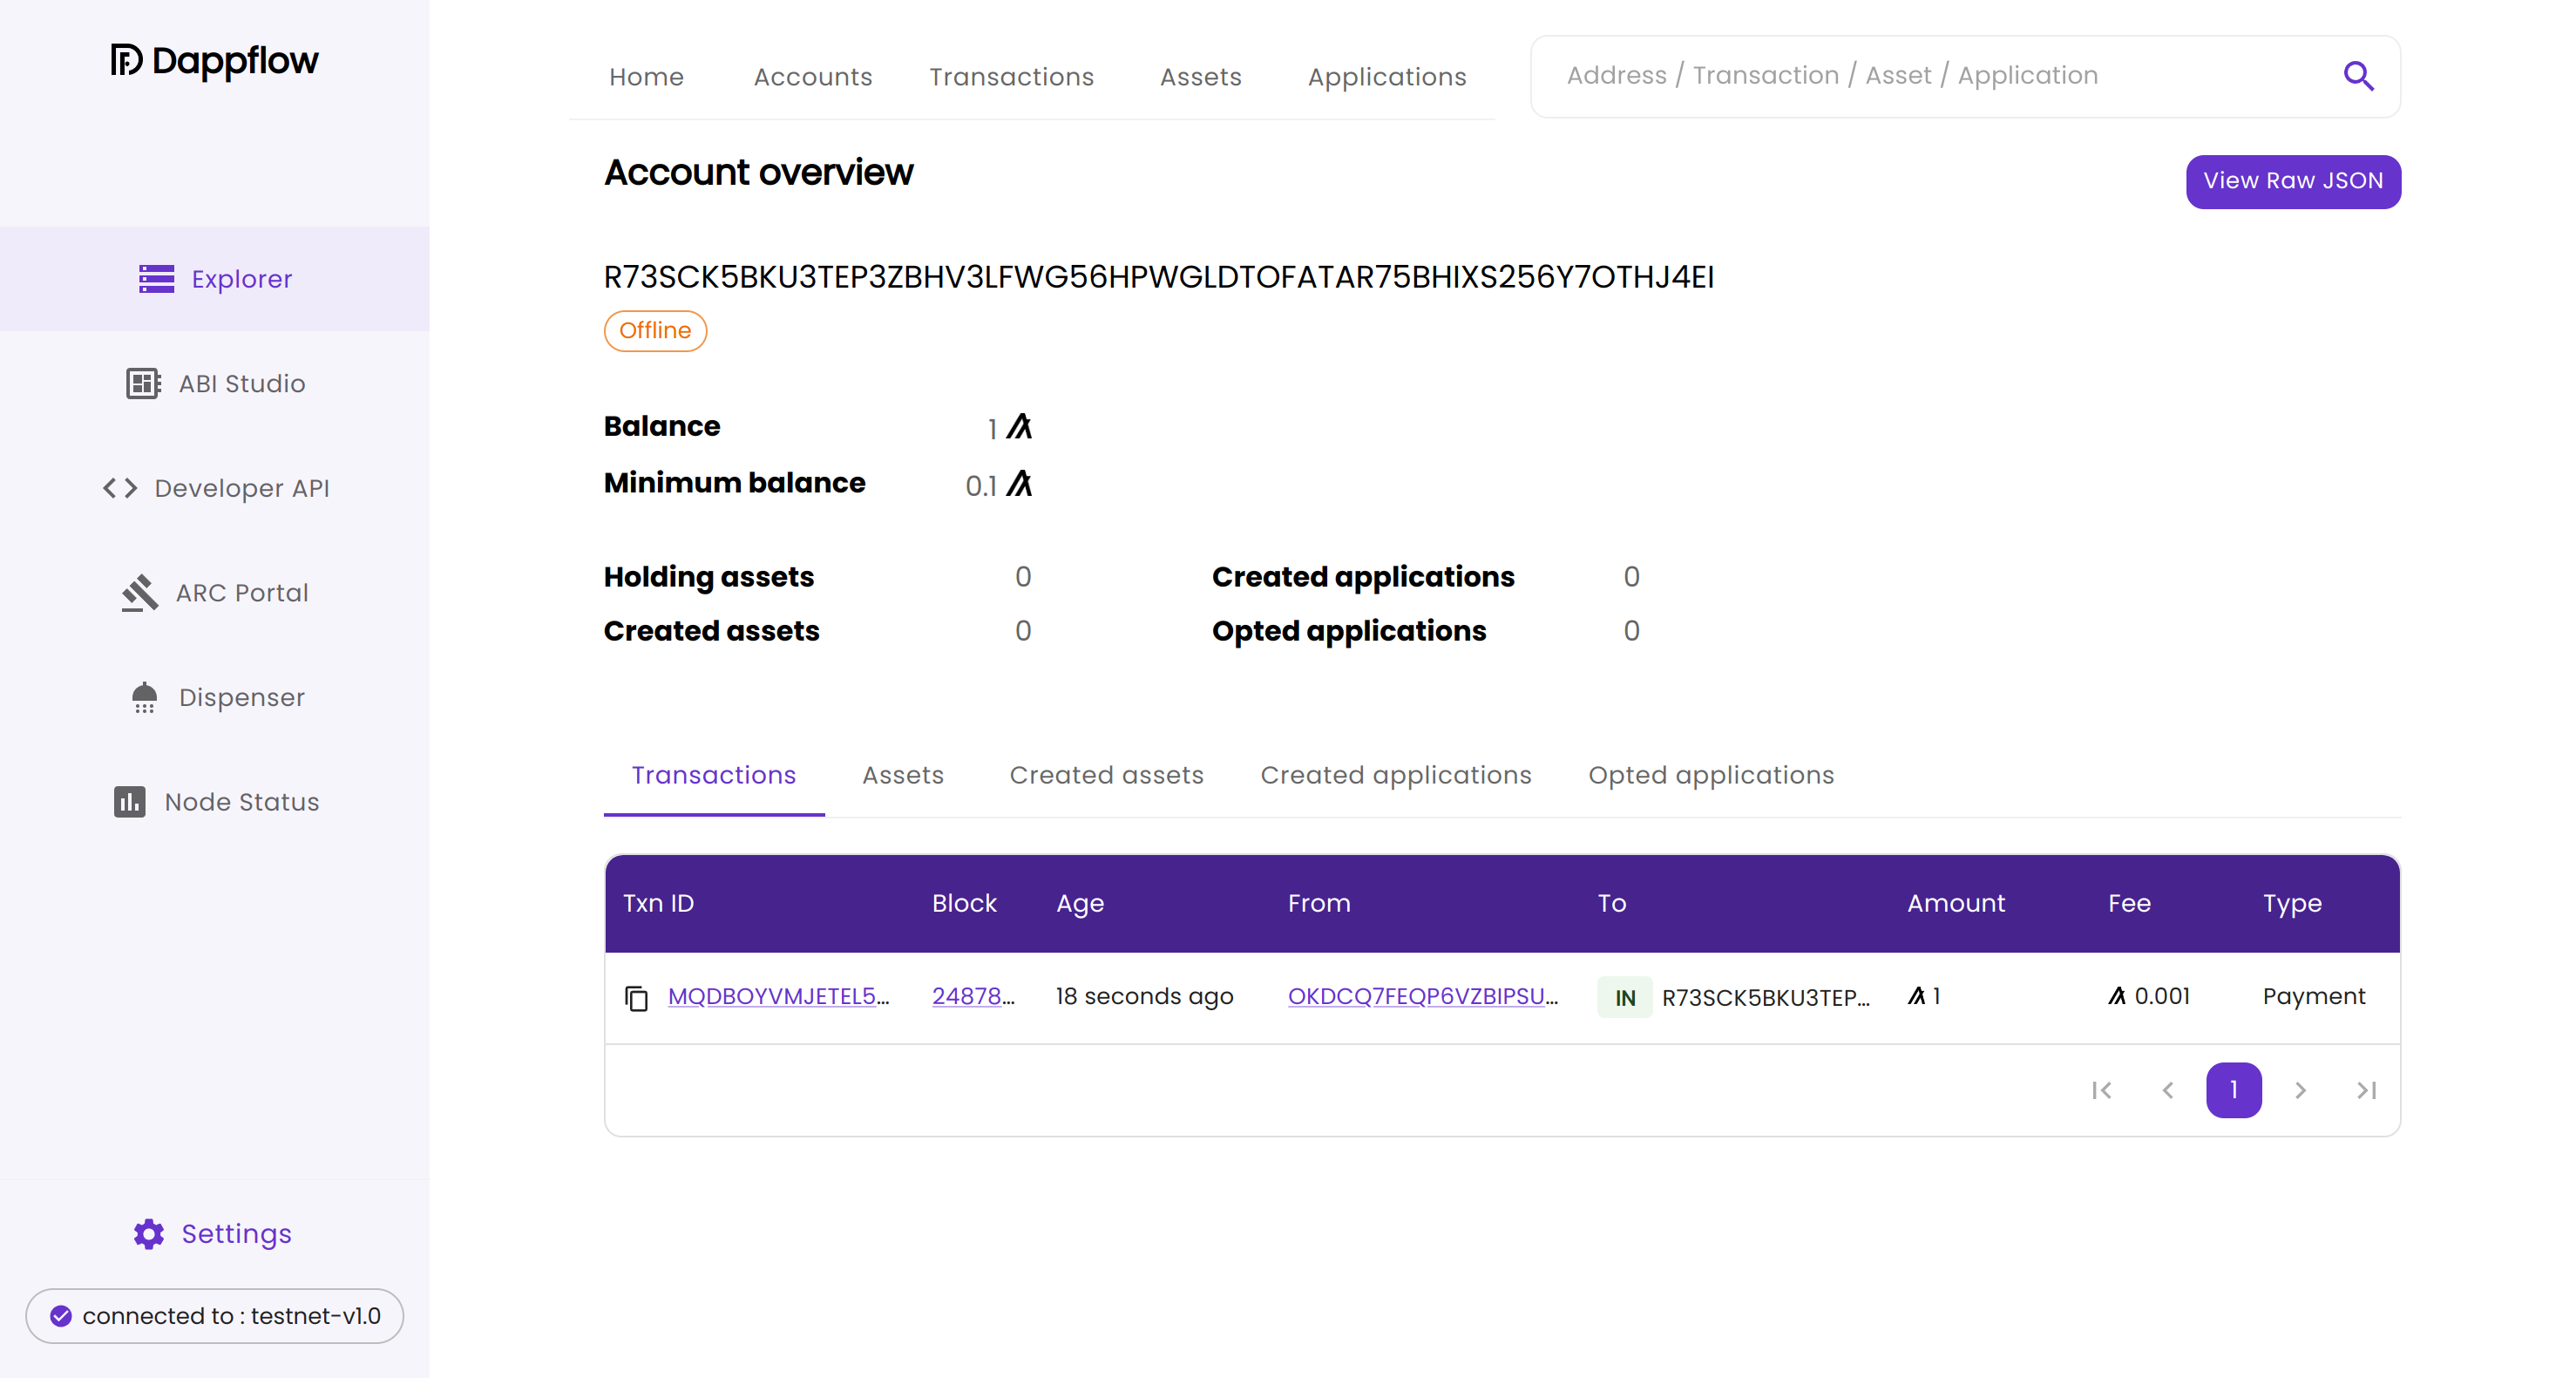Viewport: 2576px width, 1378px height.
Task: Jump to last page of transactions
Action: point(2366,1089)
